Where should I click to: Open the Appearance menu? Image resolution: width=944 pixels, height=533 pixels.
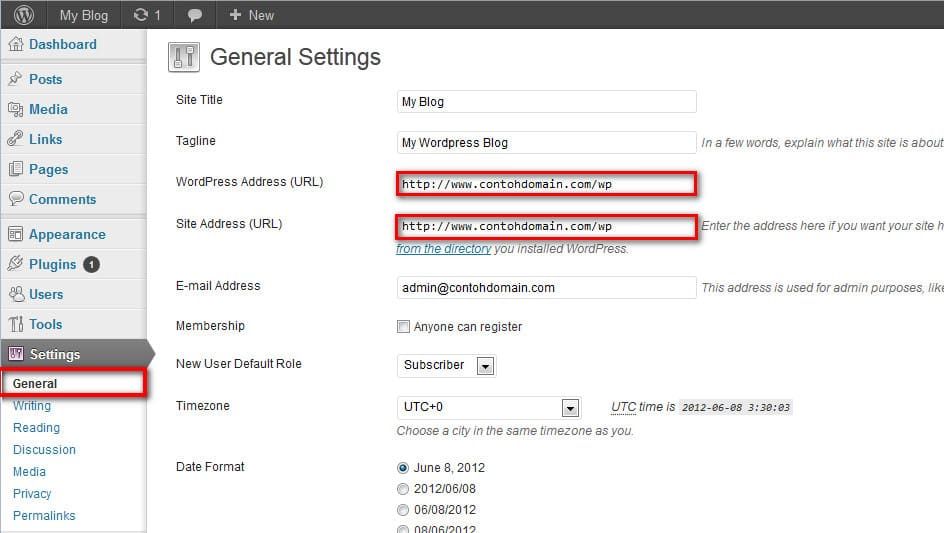[67, 235]
